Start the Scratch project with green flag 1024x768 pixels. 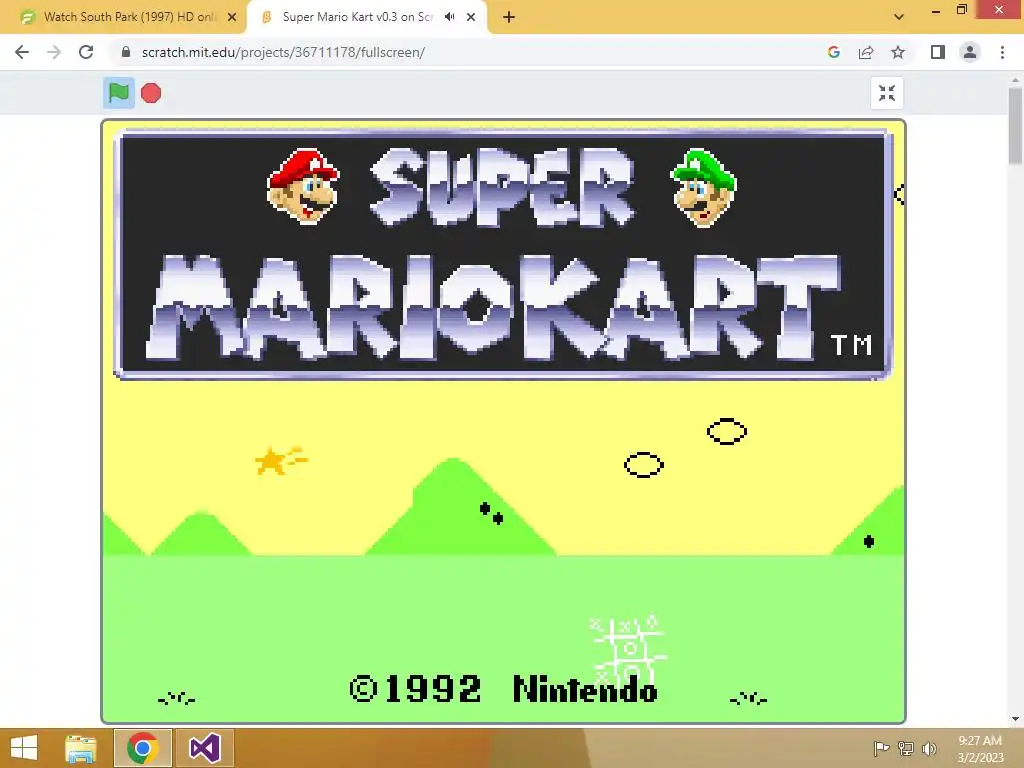(x=119, y=93)
